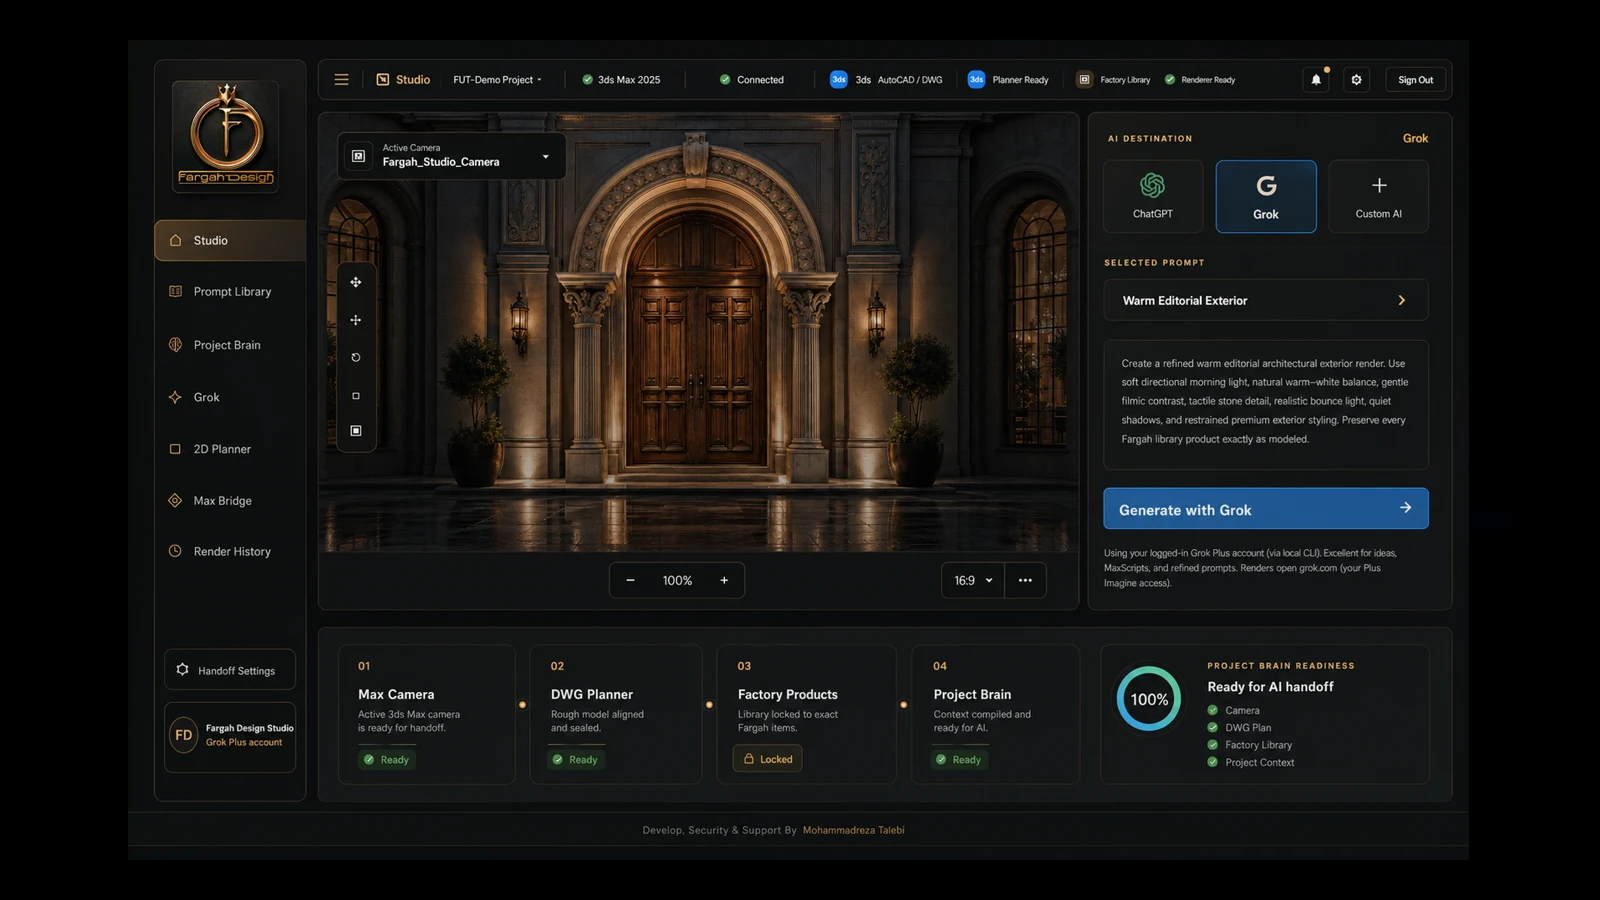
Task: Open the viewport more options ellipsis
Action: [x=1025, y=581]
